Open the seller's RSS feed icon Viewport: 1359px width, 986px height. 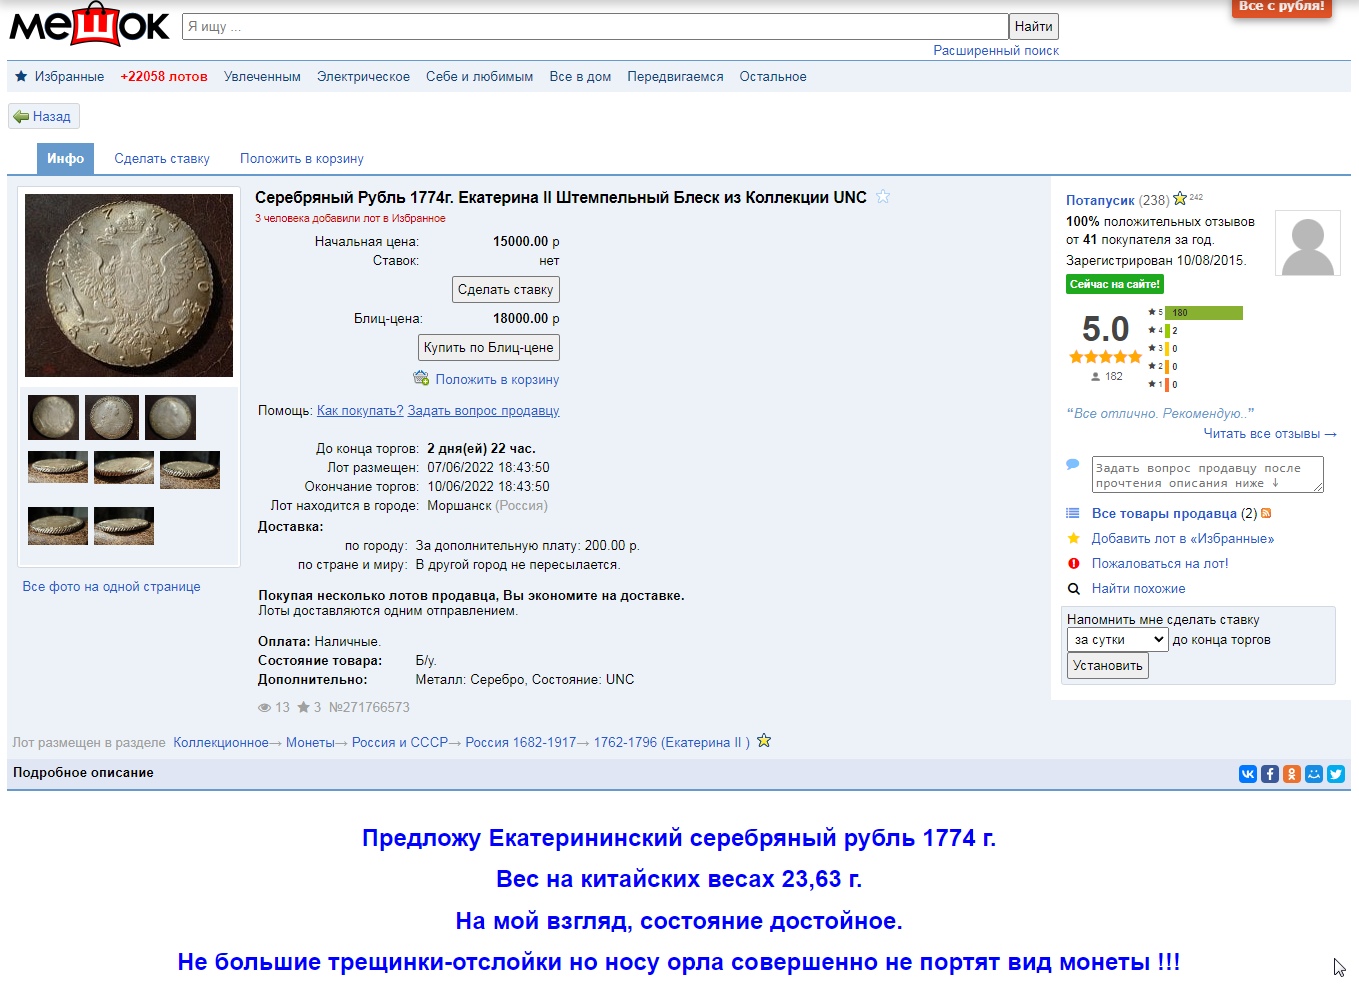[x=1266, y=513]
